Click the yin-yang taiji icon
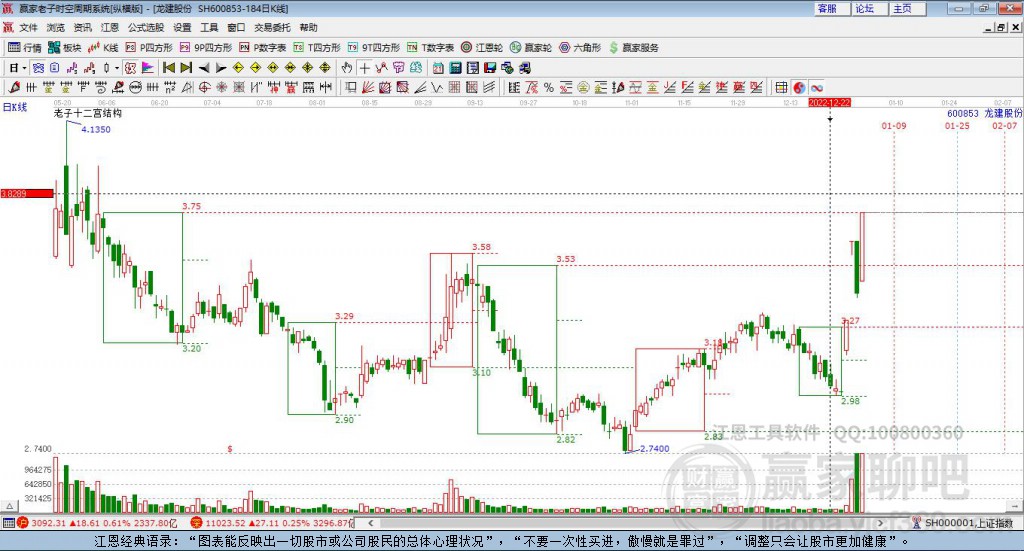The width and height of the screenshot is (1024, 551). click(799, 88)
